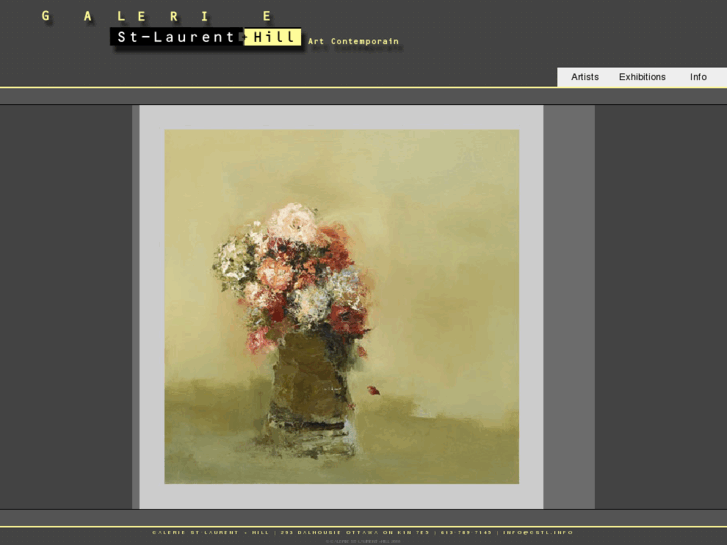Click the yellow Hill logo badge
727x545 pixels.
point(273,37)
